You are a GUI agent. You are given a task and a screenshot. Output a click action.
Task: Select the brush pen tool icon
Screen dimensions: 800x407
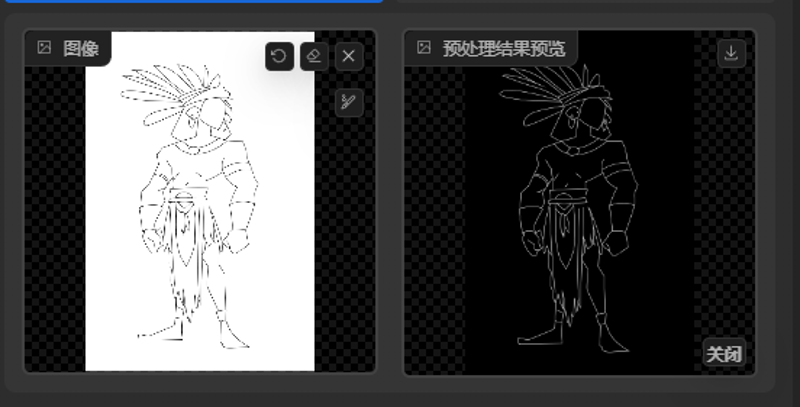(x=349, y=102)
